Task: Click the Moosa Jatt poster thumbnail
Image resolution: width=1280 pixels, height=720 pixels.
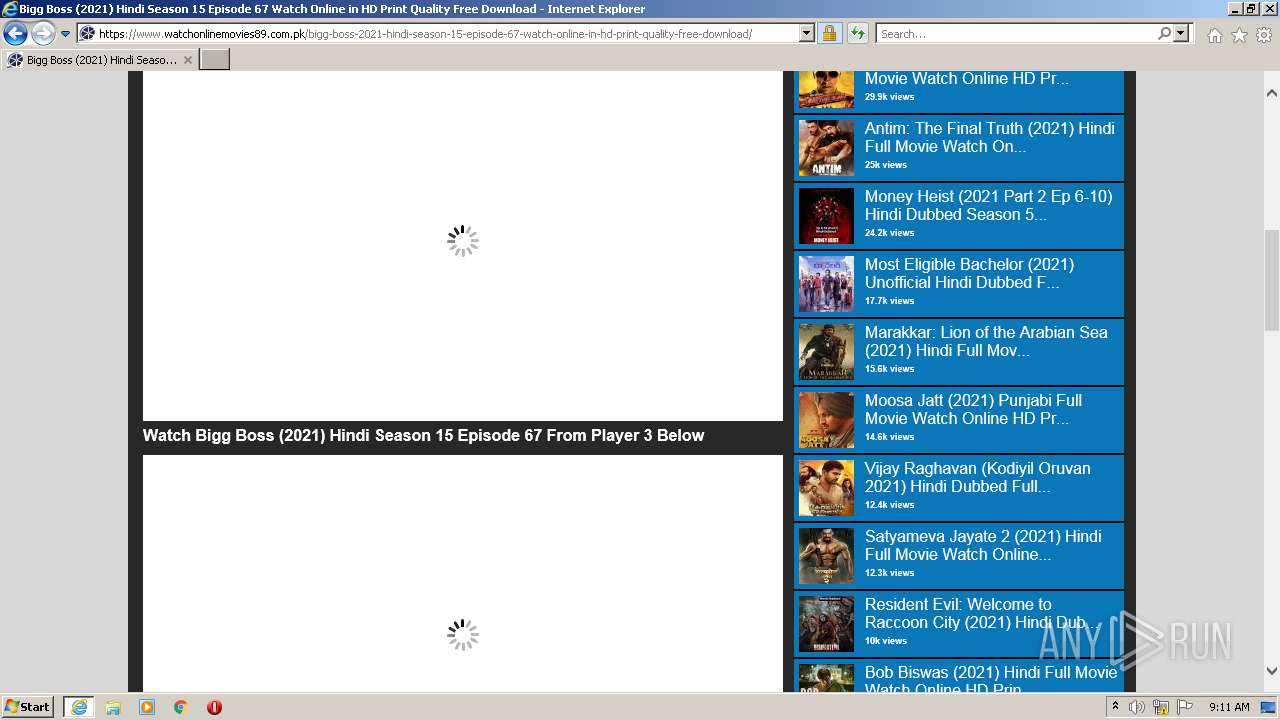Action: point(826,420)
